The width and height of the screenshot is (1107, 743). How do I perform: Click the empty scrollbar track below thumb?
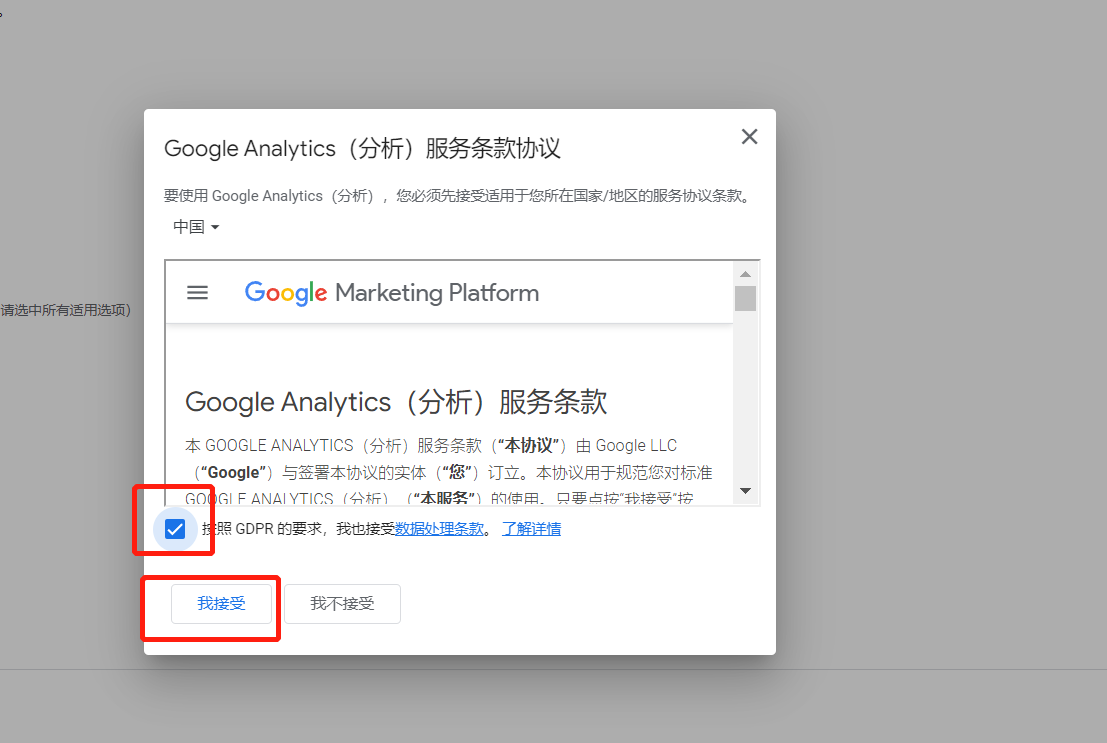[x=745, y=396]
